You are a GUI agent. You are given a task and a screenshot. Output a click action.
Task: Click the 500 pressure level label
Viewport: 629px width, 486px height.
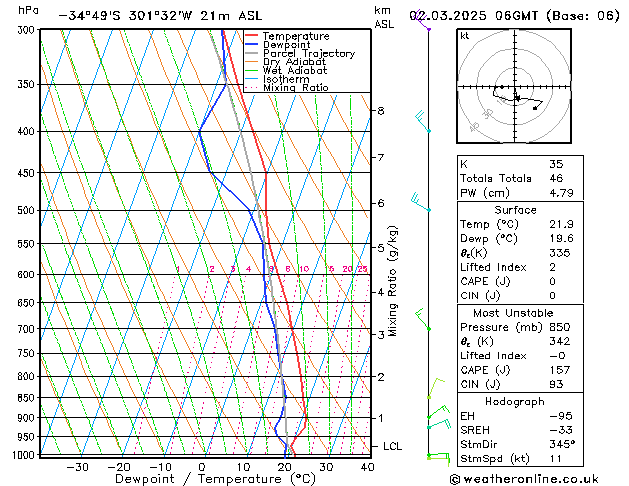click(x=28, y=211)
